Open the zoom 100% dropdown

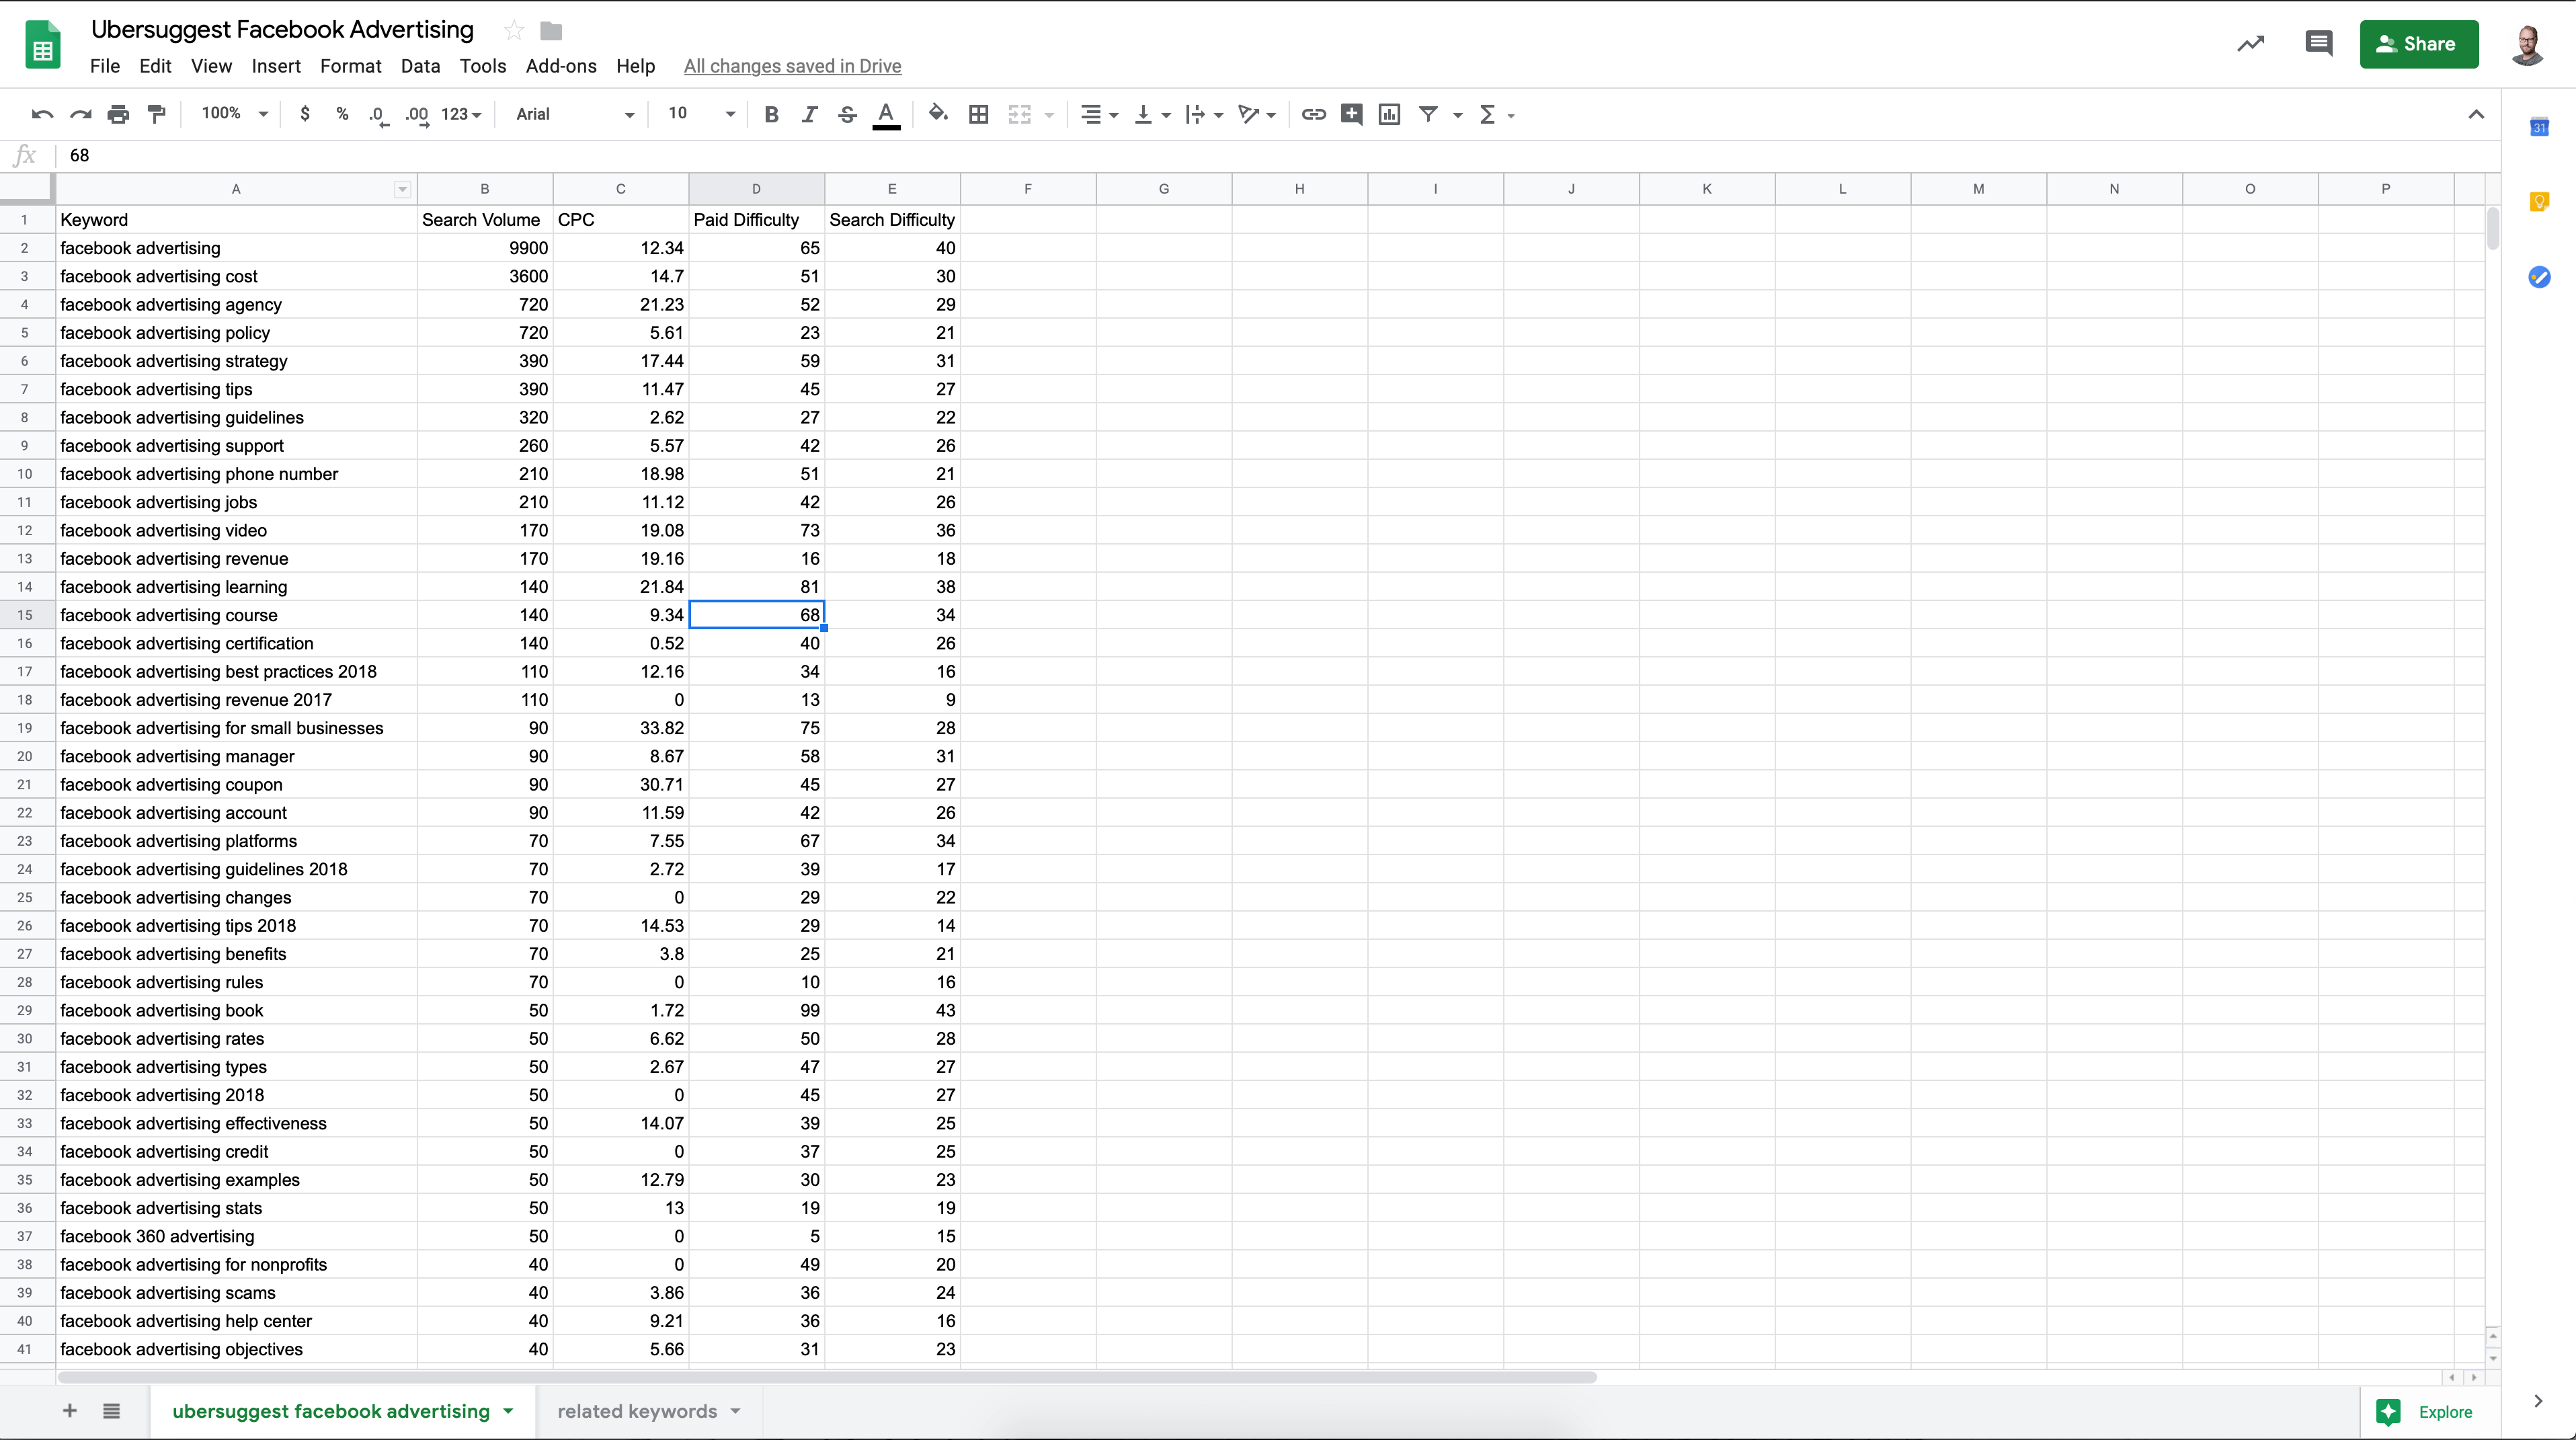(234, 114)
